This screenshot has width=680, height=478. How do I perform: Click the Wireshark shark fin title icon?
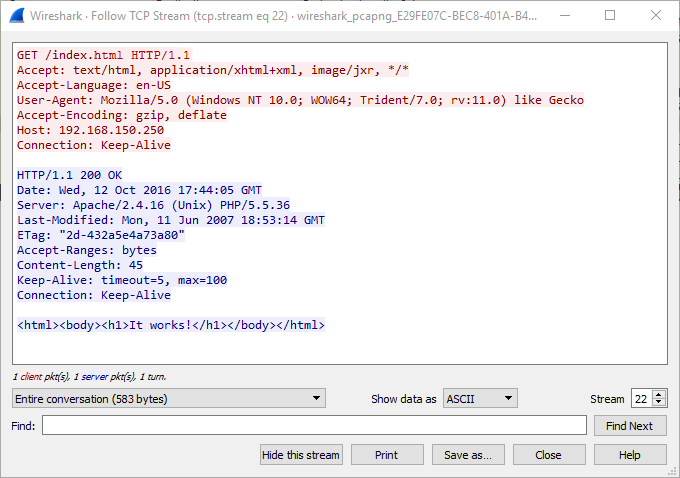(16, 16)
